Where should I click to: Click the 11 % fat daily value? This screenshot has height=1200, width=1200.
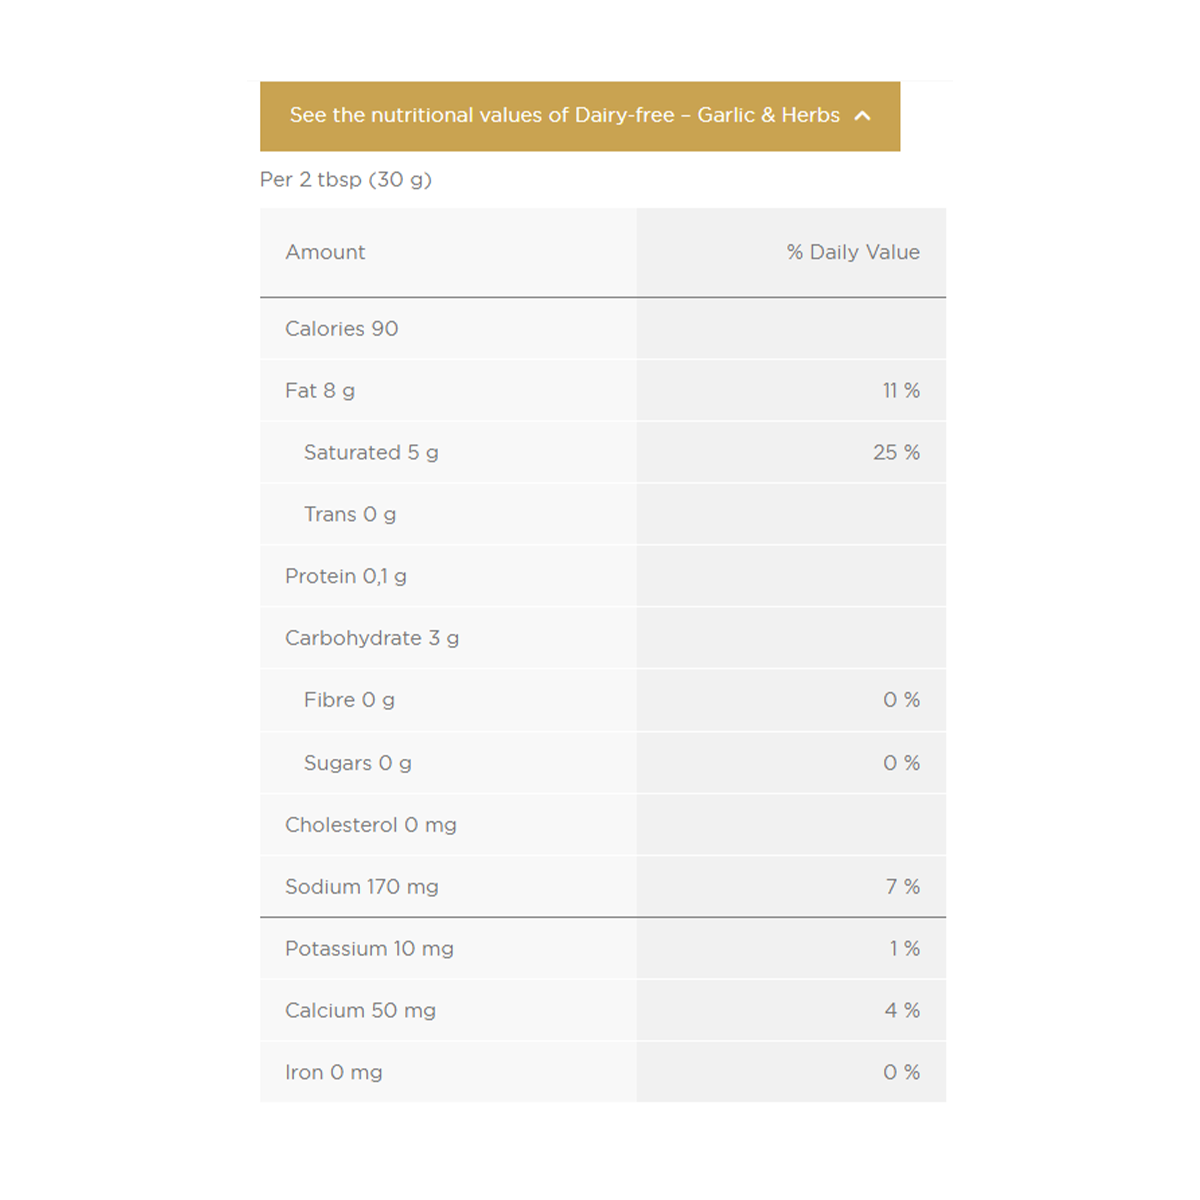point(900,391)
